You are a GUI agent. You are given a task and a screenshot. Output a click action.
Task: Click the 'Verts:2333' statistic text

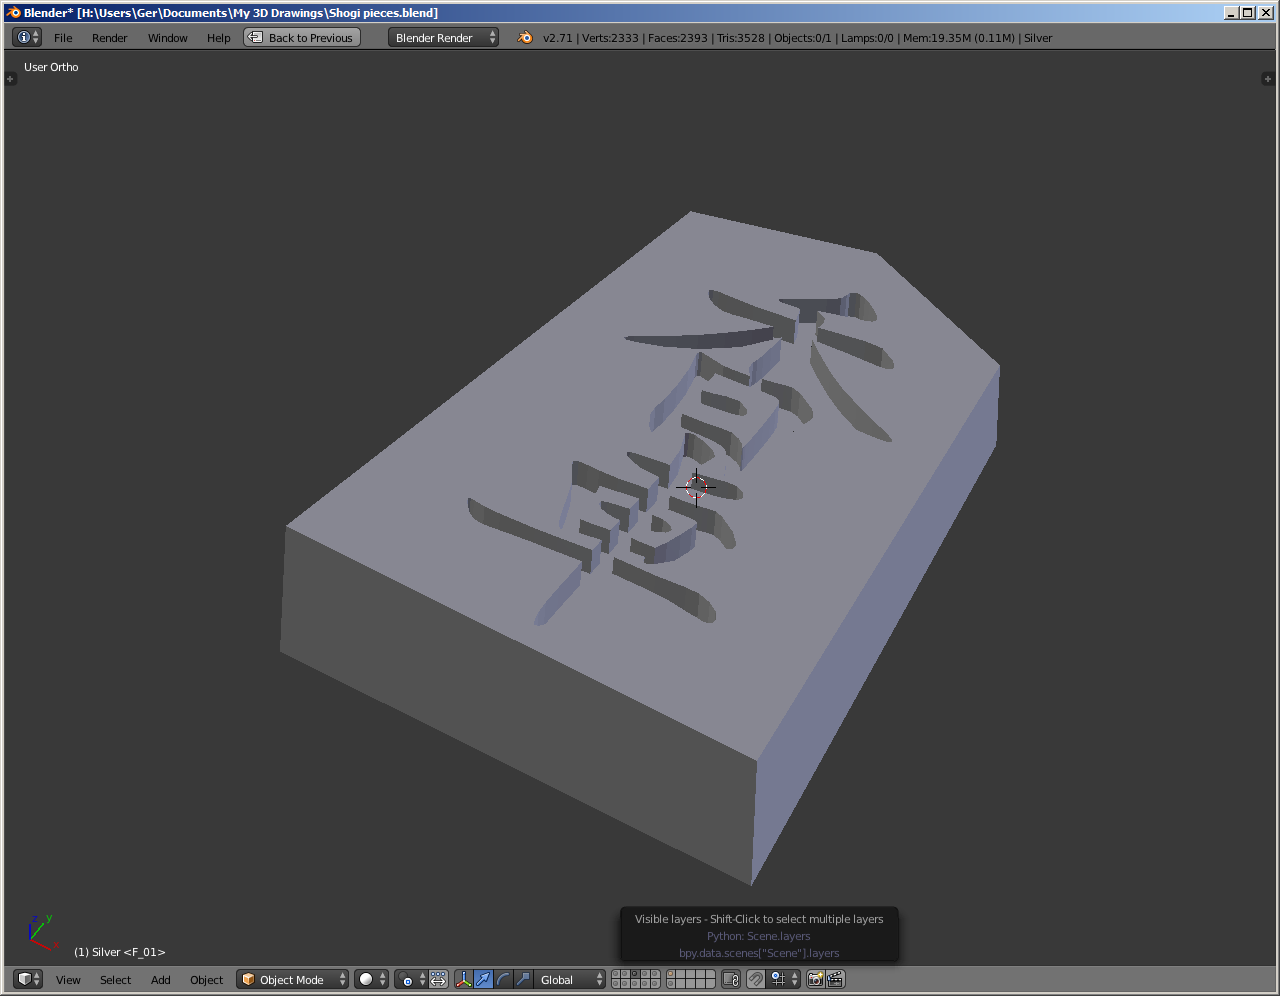tap(610, 38)
